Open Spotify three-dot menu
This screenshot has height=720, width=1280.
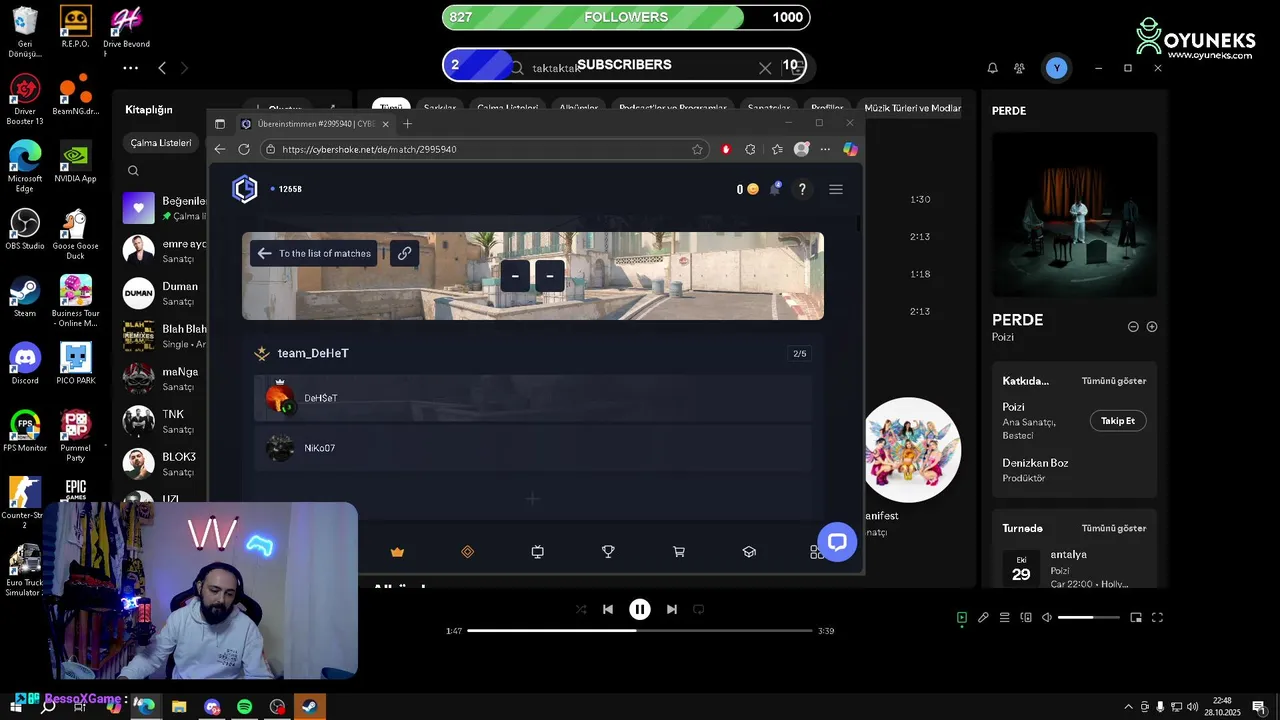pos(131,68)
